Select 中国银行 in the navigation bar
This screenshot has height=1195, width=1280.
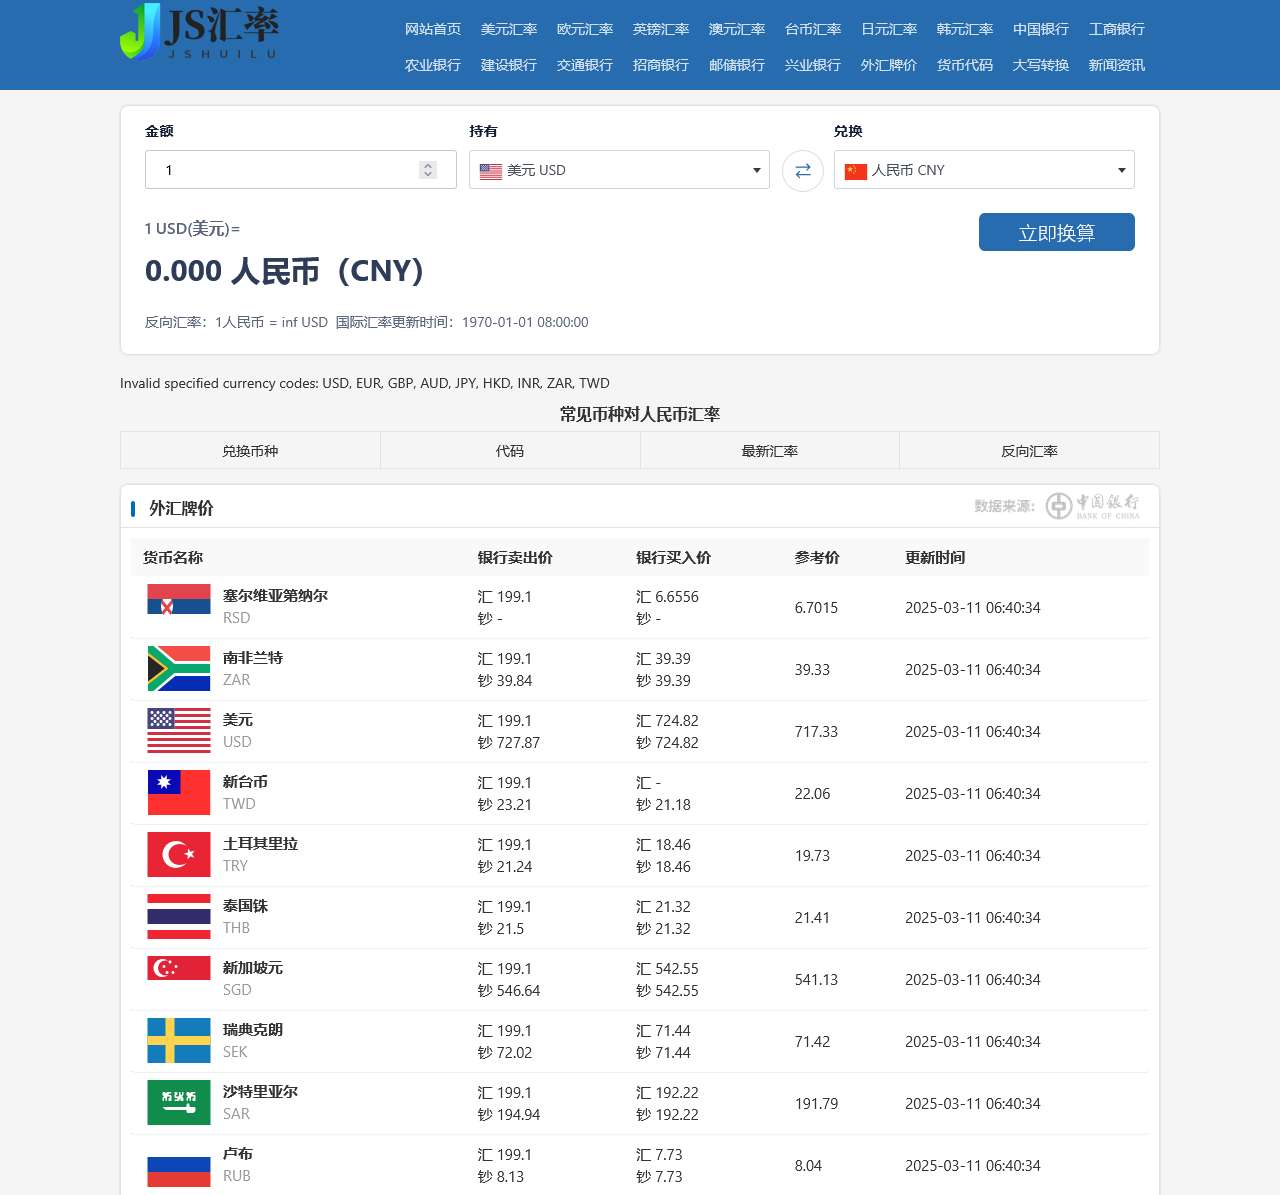click(x=1040, y=30)
